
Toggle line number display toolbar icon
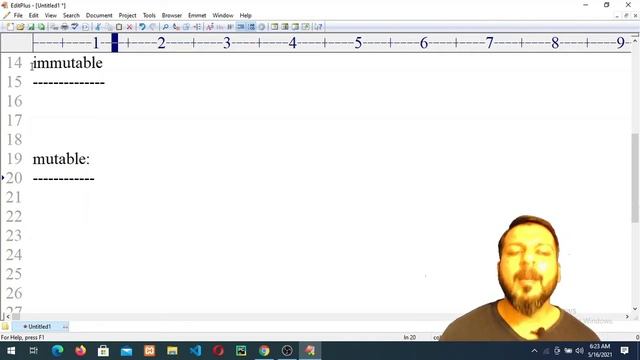tap(251, 27)
